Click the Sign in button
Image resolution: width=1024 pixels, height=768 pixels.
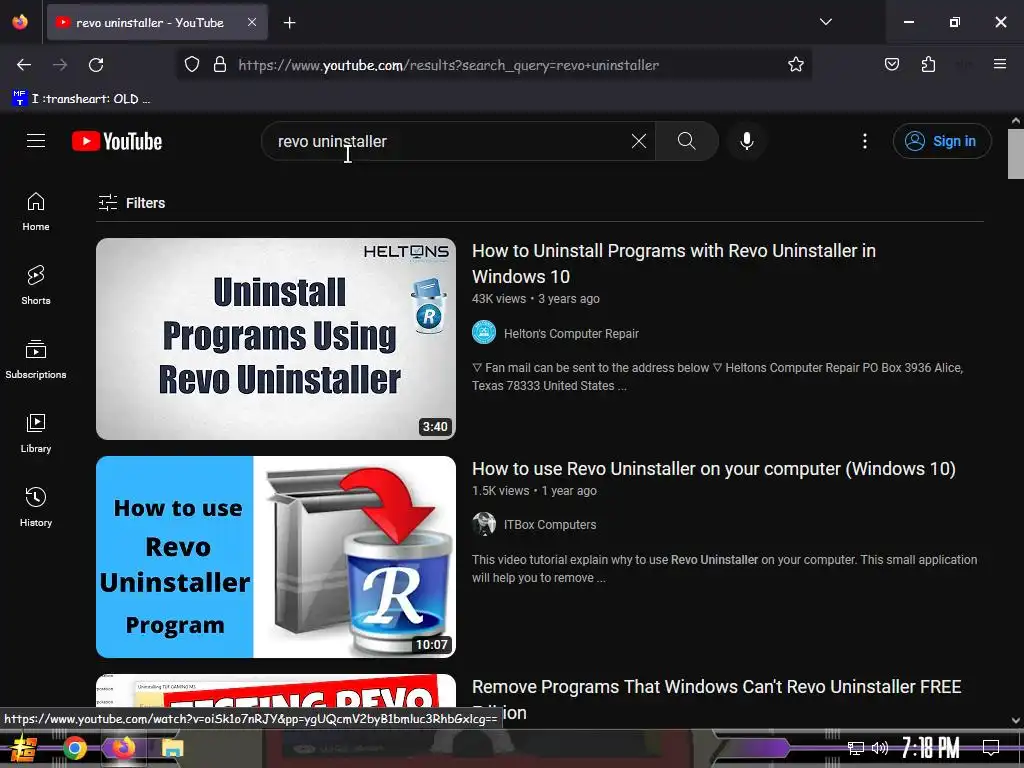coord(942,141)
